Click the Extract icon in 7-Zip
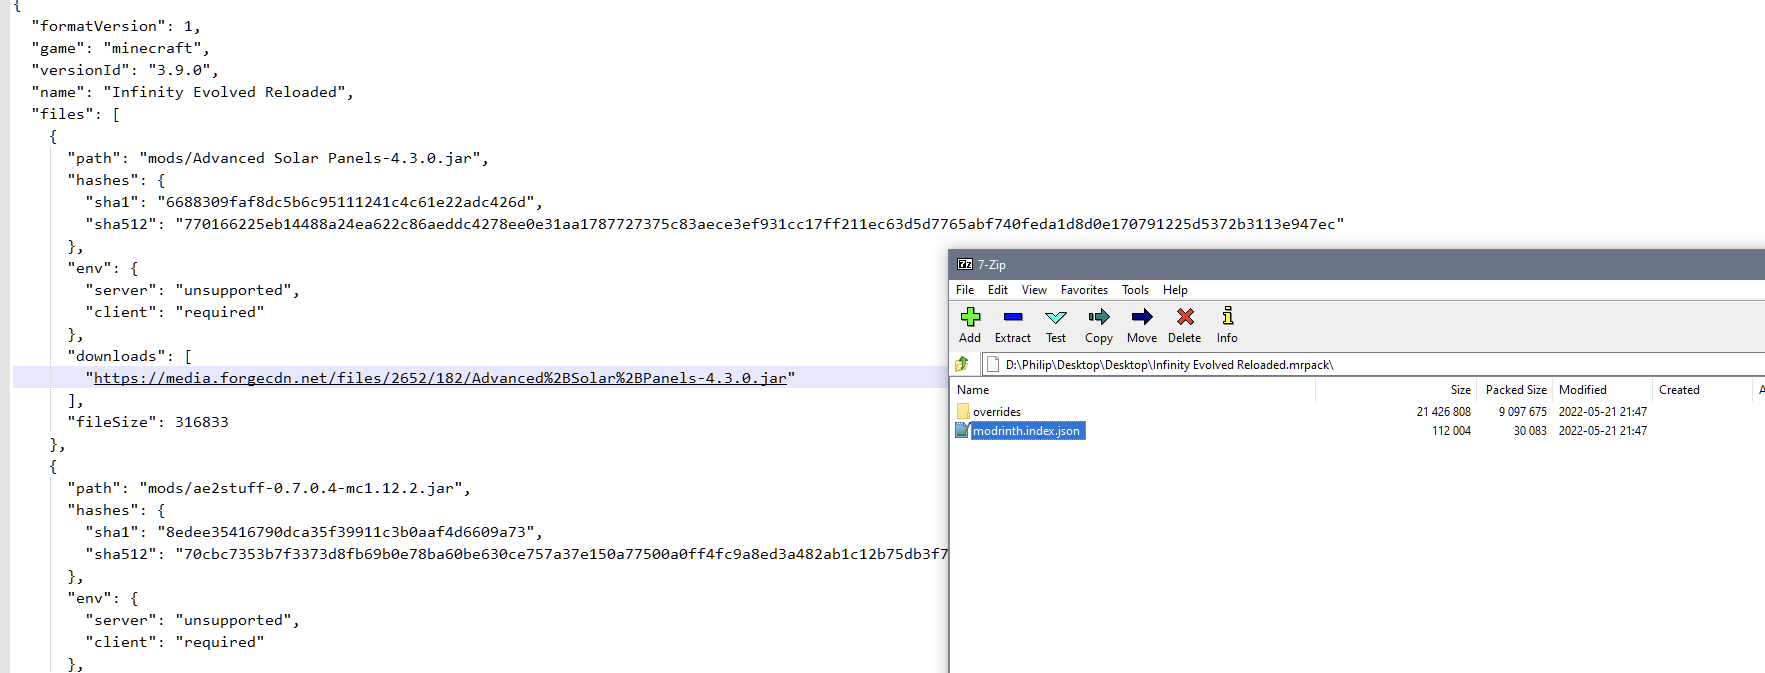This screenshot has width=1765, height=673. point(1013,317)
